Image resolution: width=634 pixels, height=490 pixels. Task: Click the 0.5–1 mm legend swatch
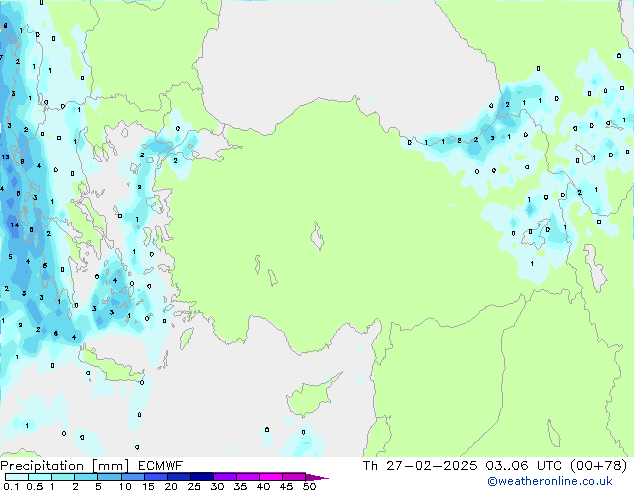pyautogui.click(x=40, y=477)
